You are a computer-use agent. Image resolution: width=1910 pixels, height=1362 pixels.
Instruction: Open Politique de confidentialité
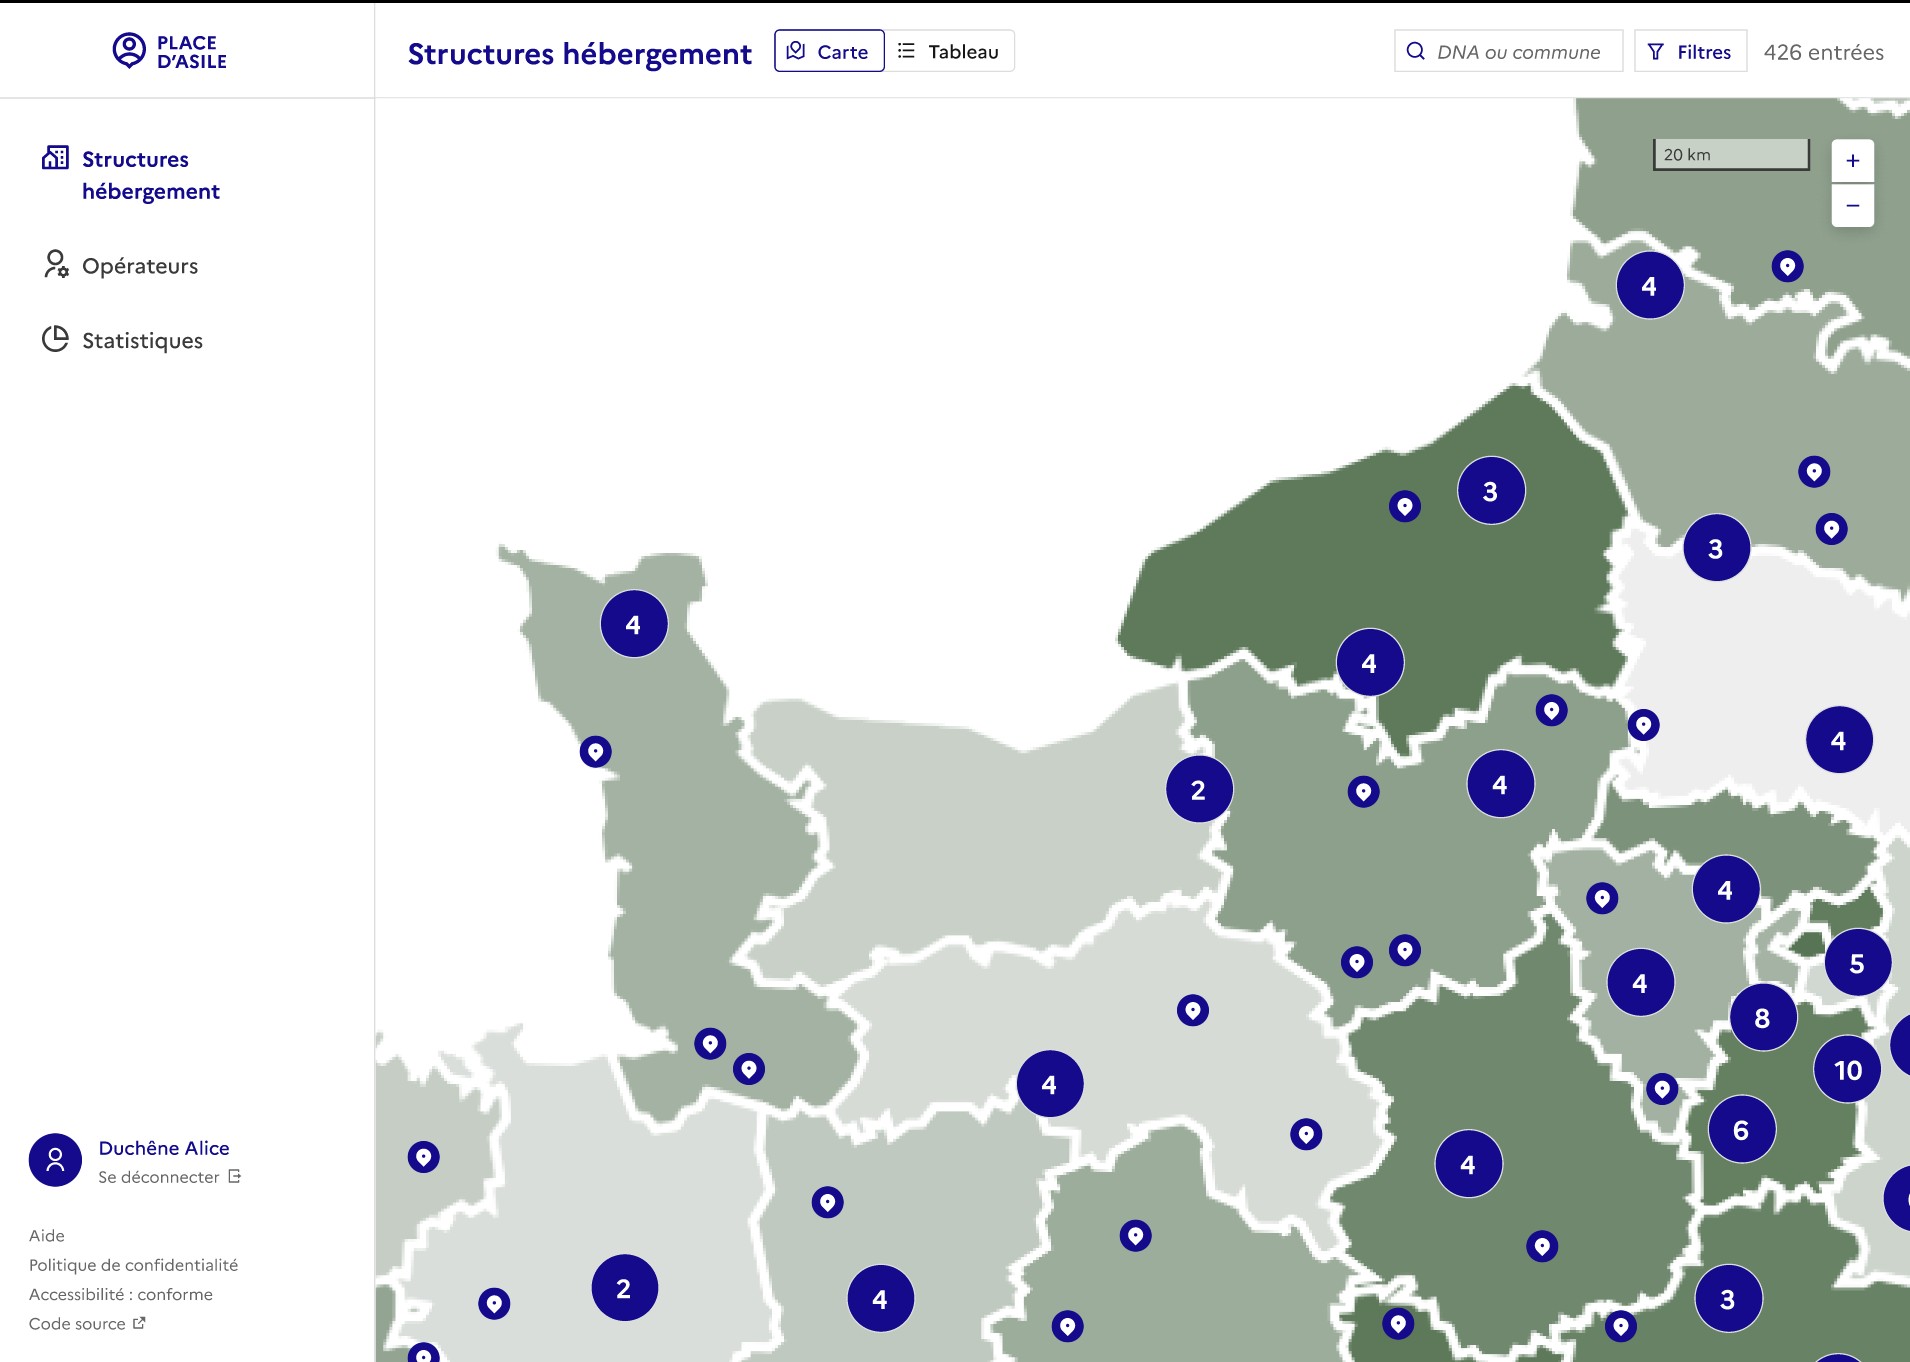coord(133,1265)
